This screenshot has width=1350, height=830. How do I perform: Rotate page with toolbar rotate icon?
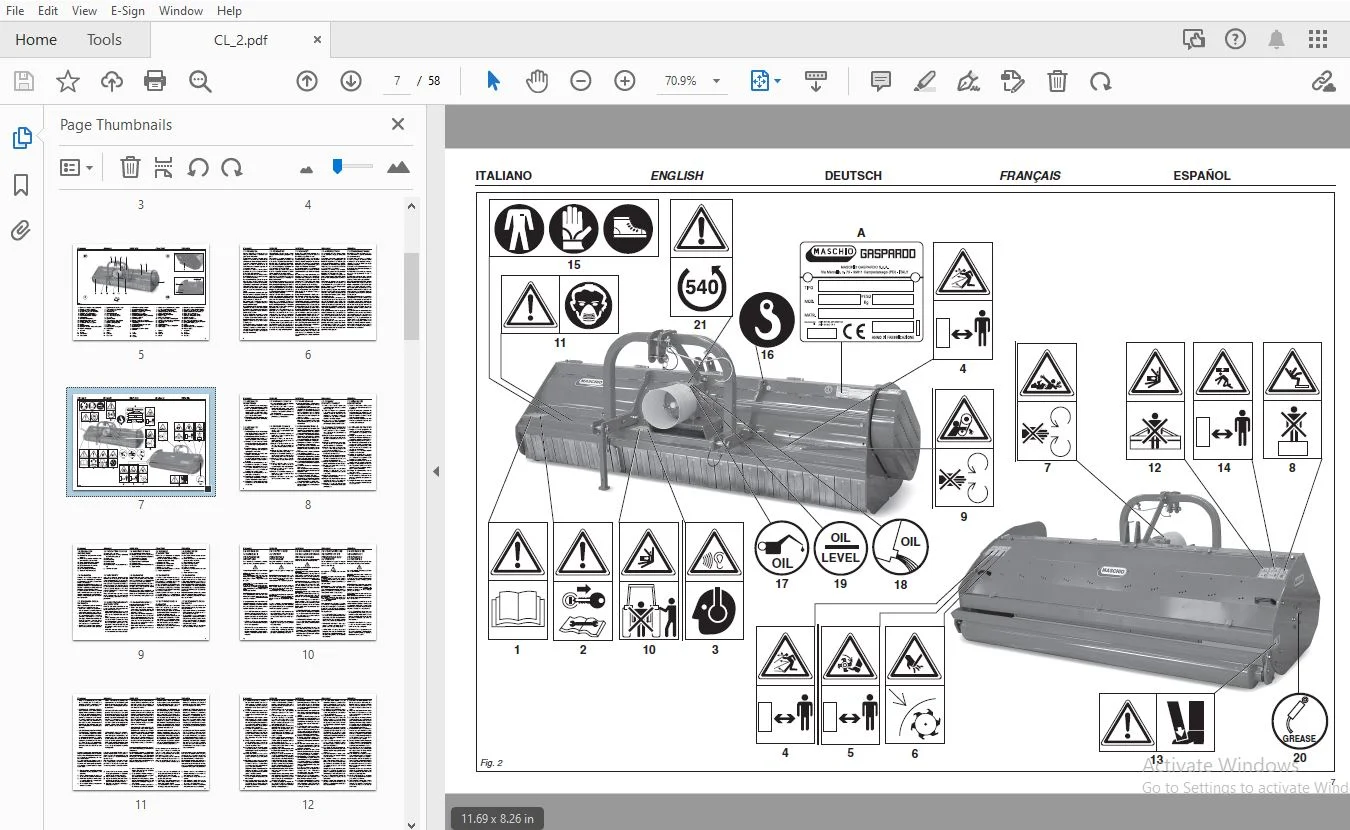[1101, 81]
